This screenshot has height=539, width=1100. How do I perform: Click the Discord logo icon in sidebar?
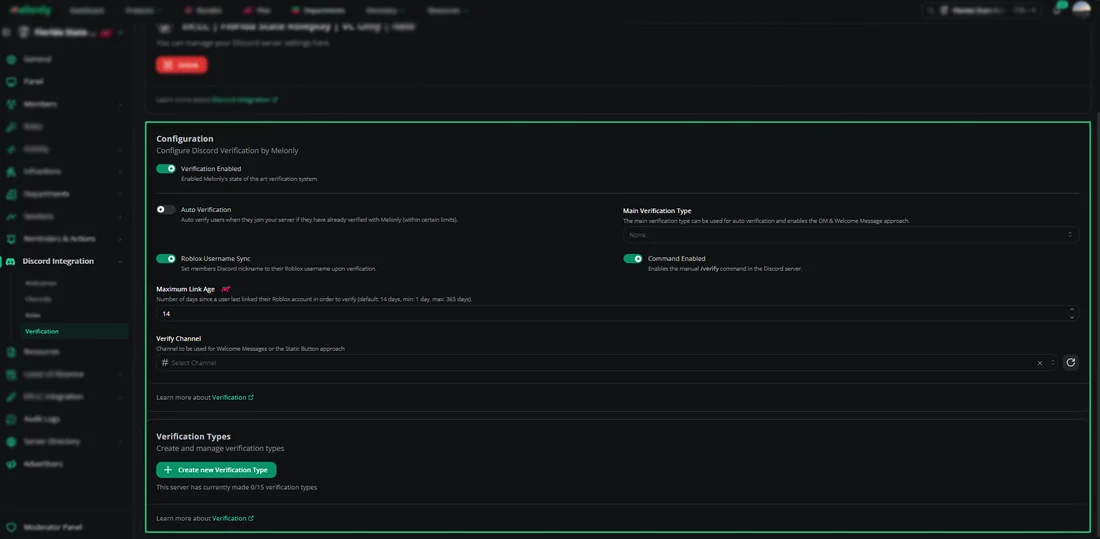pos(11,261)
